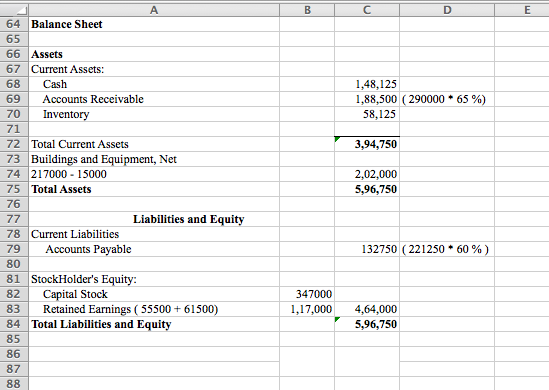Click the 'Balance Sheet' title cell

pos(154,24)
